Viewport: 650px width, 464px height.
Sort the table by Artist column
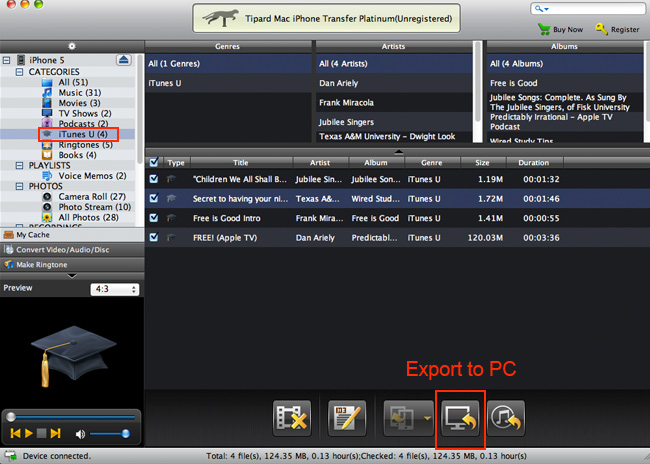[320, 163]
